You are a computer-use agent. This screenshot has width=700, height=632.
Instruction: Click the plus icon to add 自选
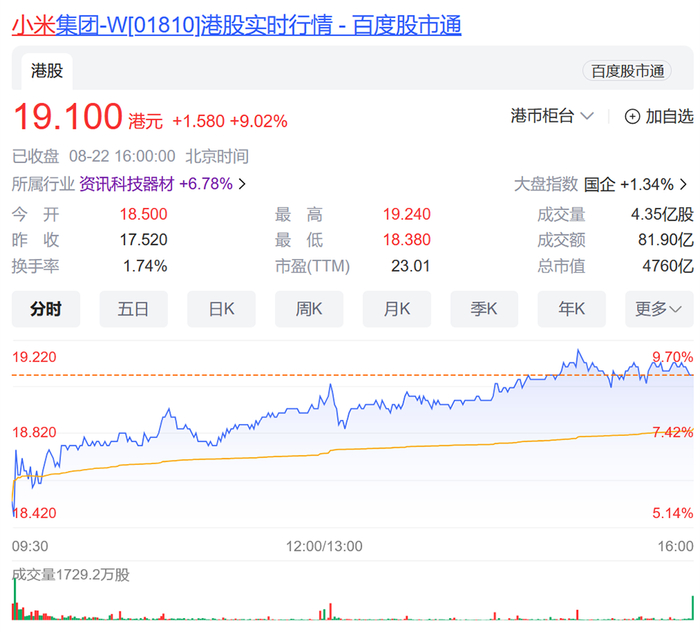(632, 116)
